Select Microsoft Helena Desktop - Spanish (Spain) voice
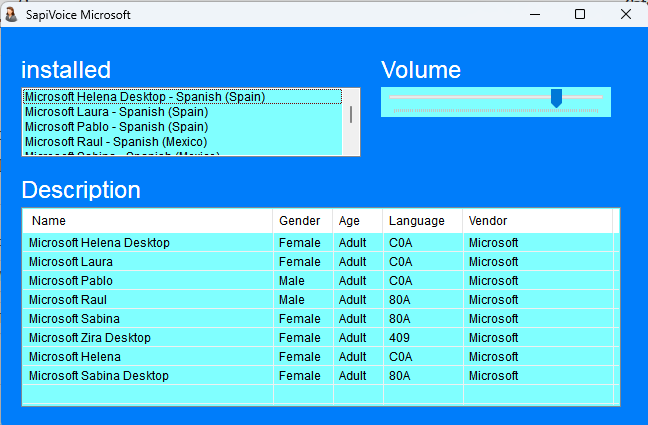Viewport: 648px width, 425px height. point(182,97)
